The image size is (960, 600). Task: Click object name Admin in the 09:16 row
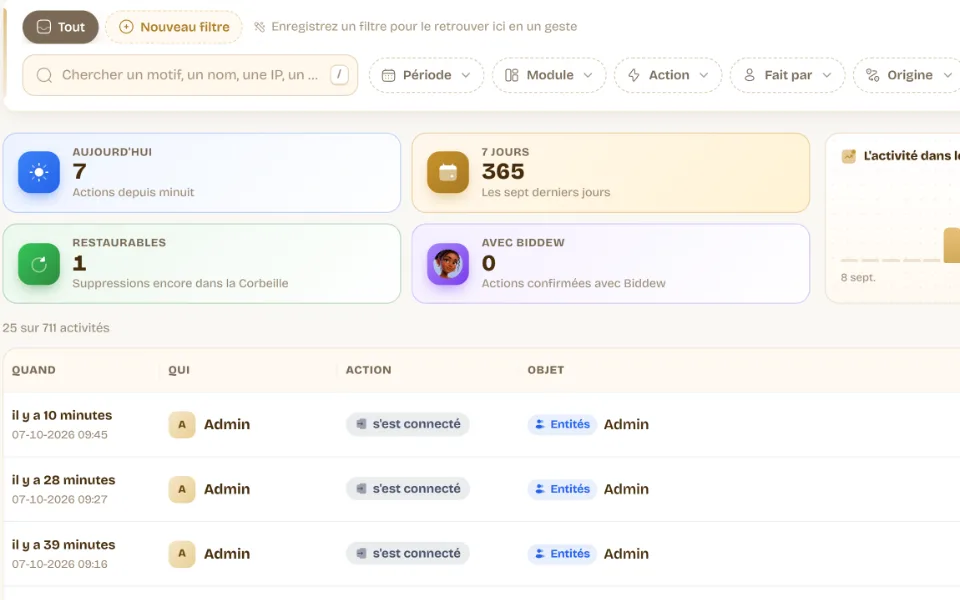click(626, 553)
